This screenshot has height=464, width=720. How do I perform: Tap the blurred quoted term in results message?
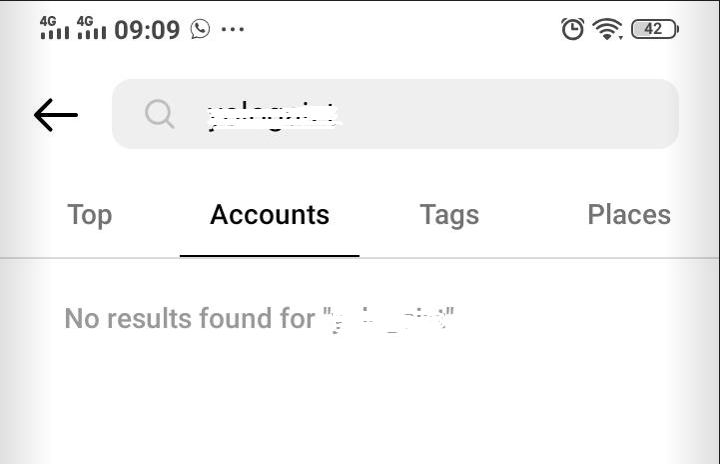click(390, 319)
